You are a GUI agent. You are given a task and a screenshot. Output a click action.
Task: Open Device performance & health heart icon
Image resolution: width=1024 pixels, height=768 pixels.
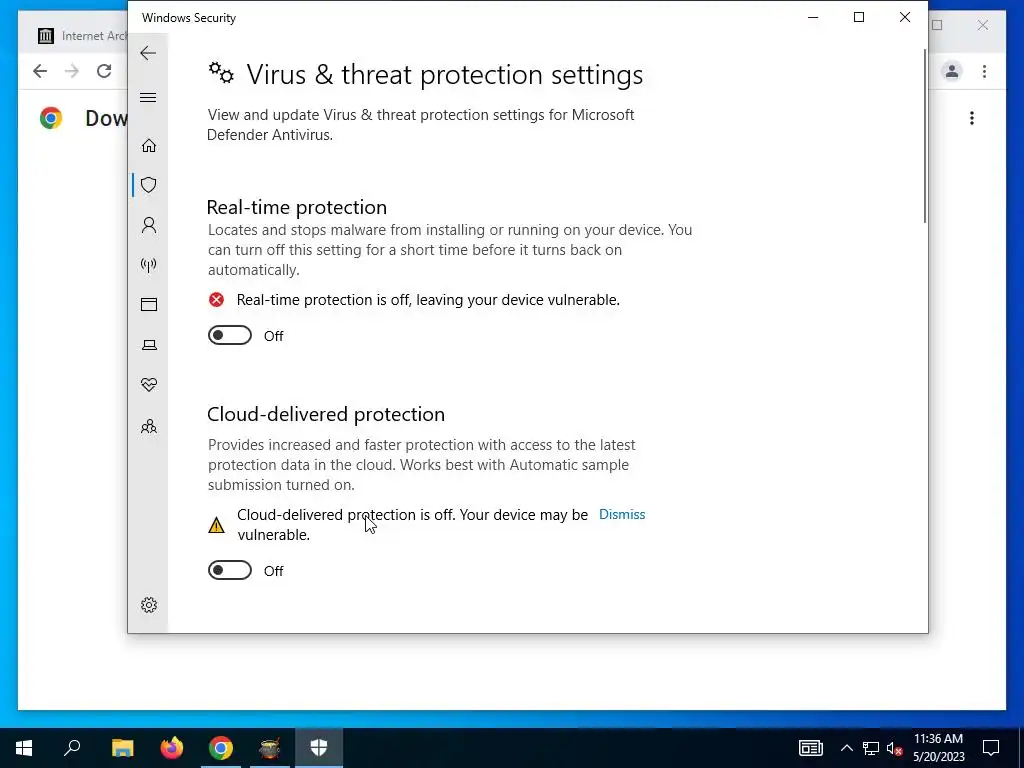click(x=149, y=385)
